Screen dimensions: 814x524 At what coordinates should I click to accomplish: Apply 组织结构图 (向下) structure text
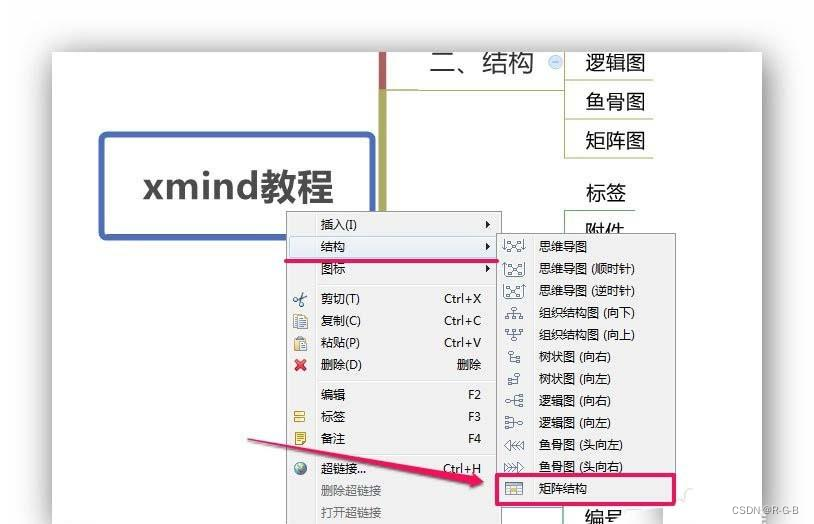pyautogui.click(x=587, y=313)
